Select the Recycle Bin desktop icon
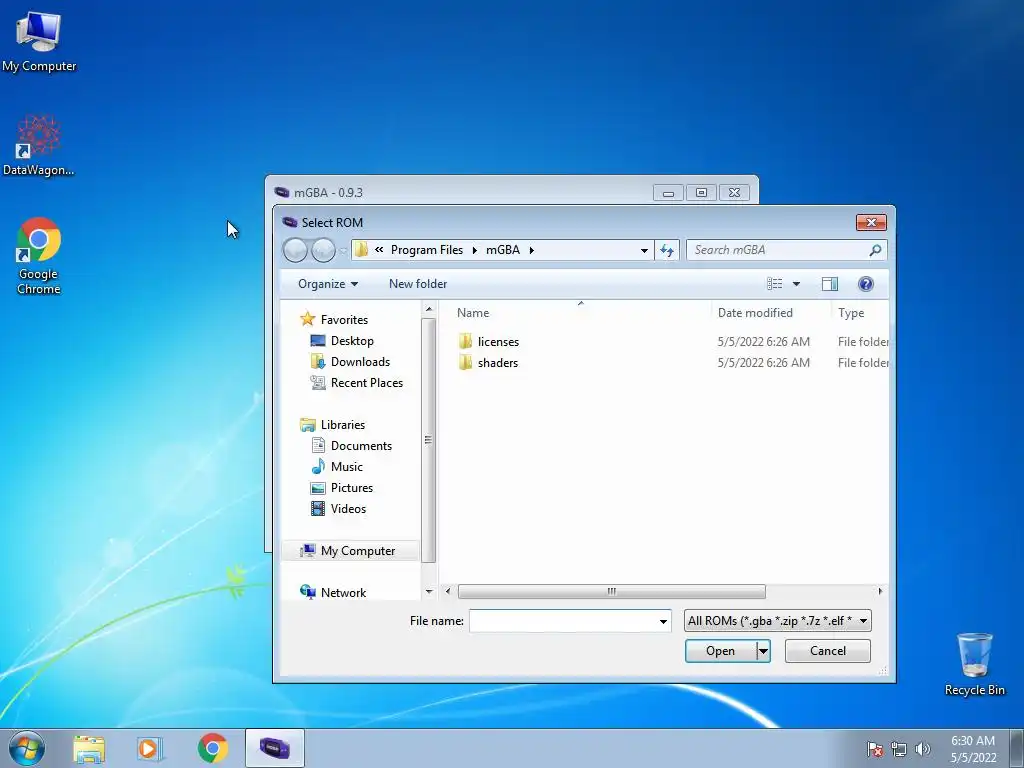 (974, 664)
